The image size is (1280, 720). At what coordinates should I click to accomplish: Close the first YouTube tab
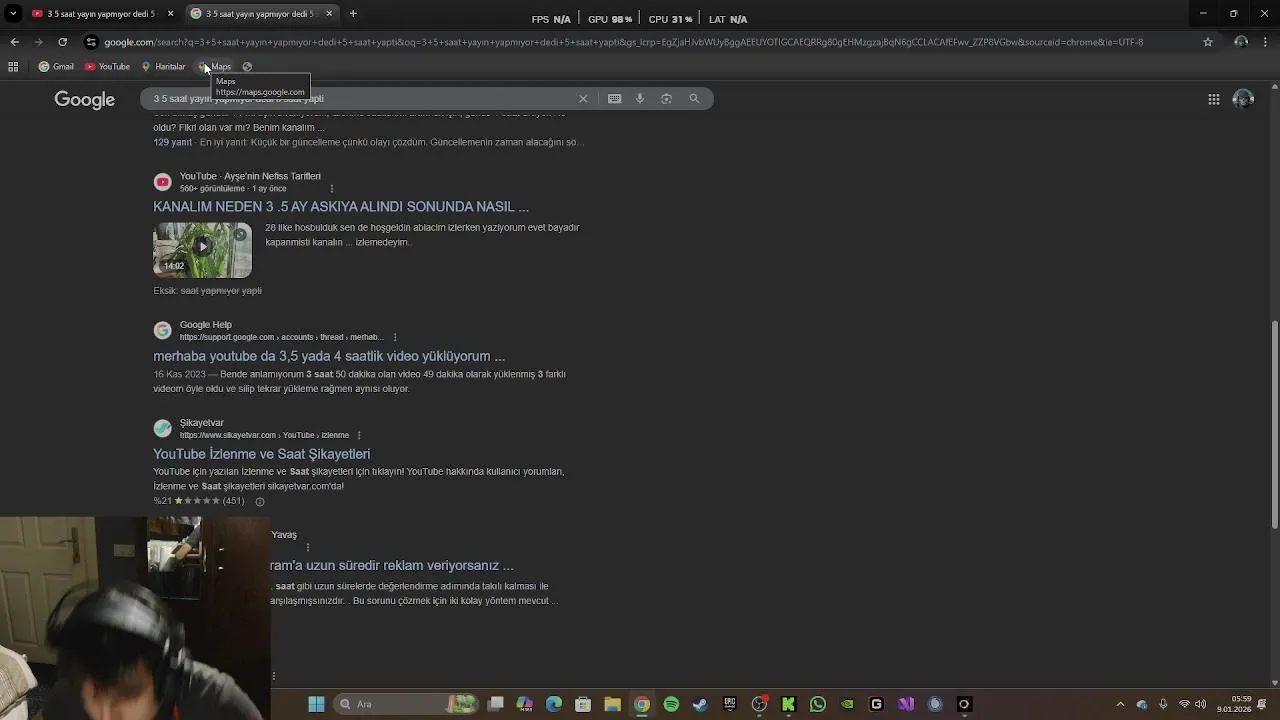pos(169,13)
